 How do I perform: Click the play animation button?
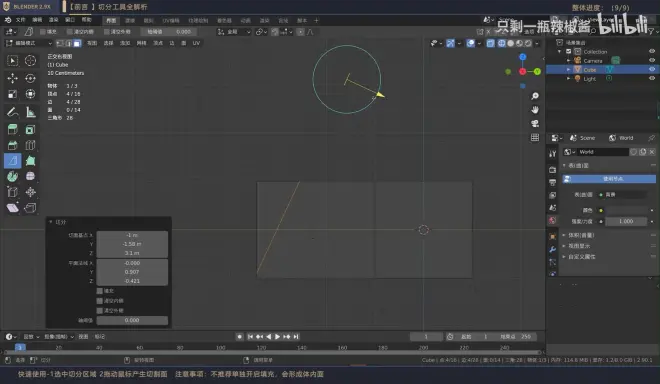tap(277, 336)
